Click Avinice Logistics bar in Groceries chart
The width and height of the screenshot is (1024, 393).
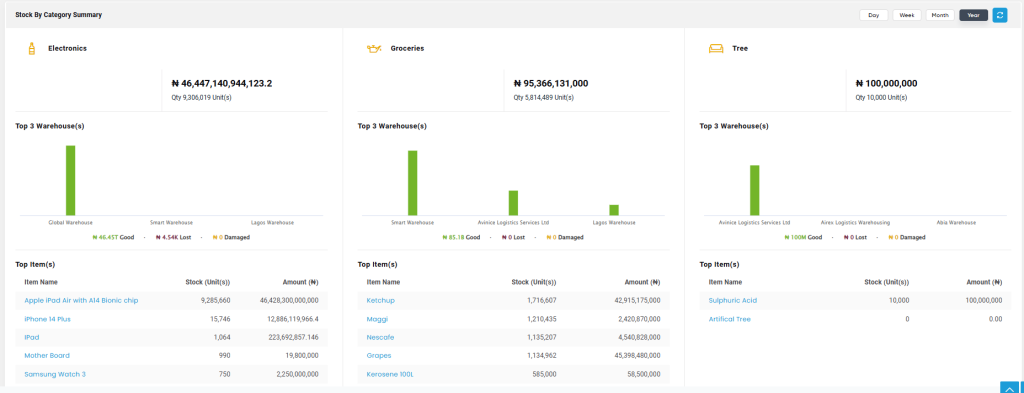tap(513, 203)
